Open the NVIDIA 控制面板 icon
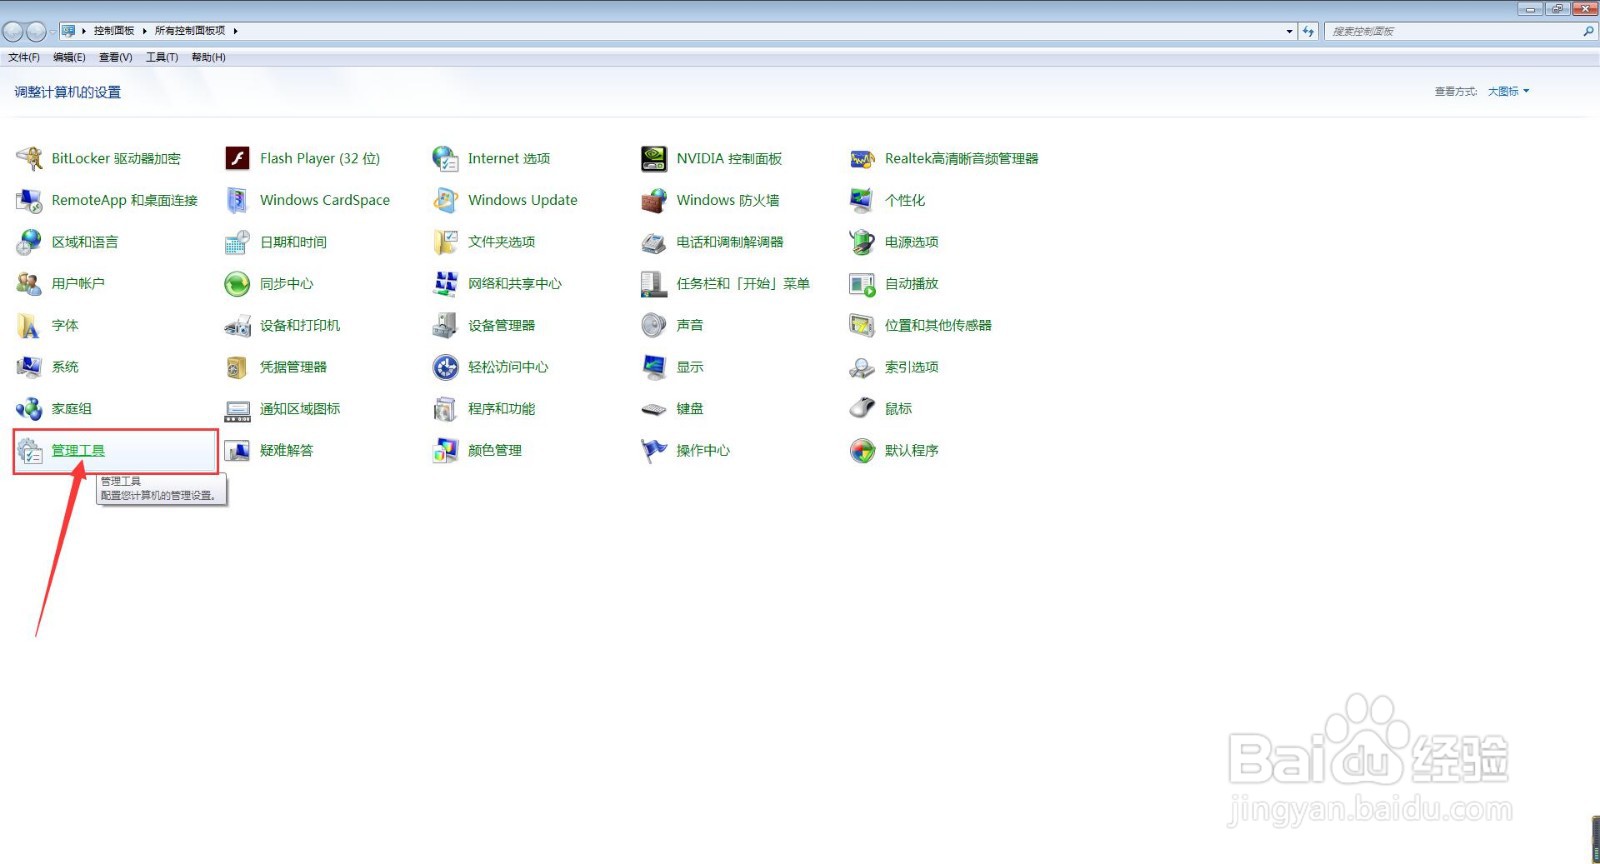This screenshot has width=1600, height=864. point(654,158)
